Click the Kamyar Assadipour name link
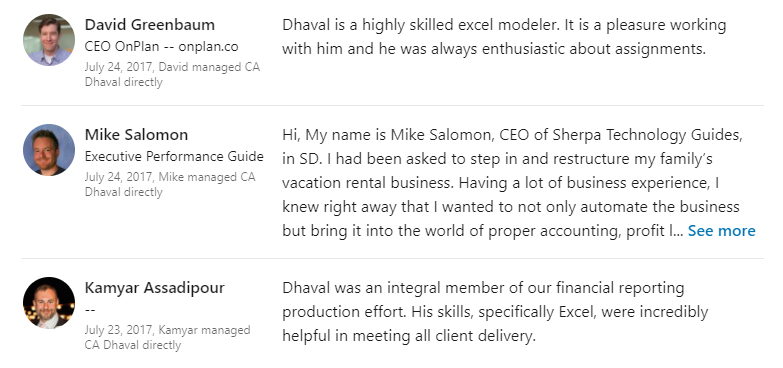The image size is (783, 368). 155,288
